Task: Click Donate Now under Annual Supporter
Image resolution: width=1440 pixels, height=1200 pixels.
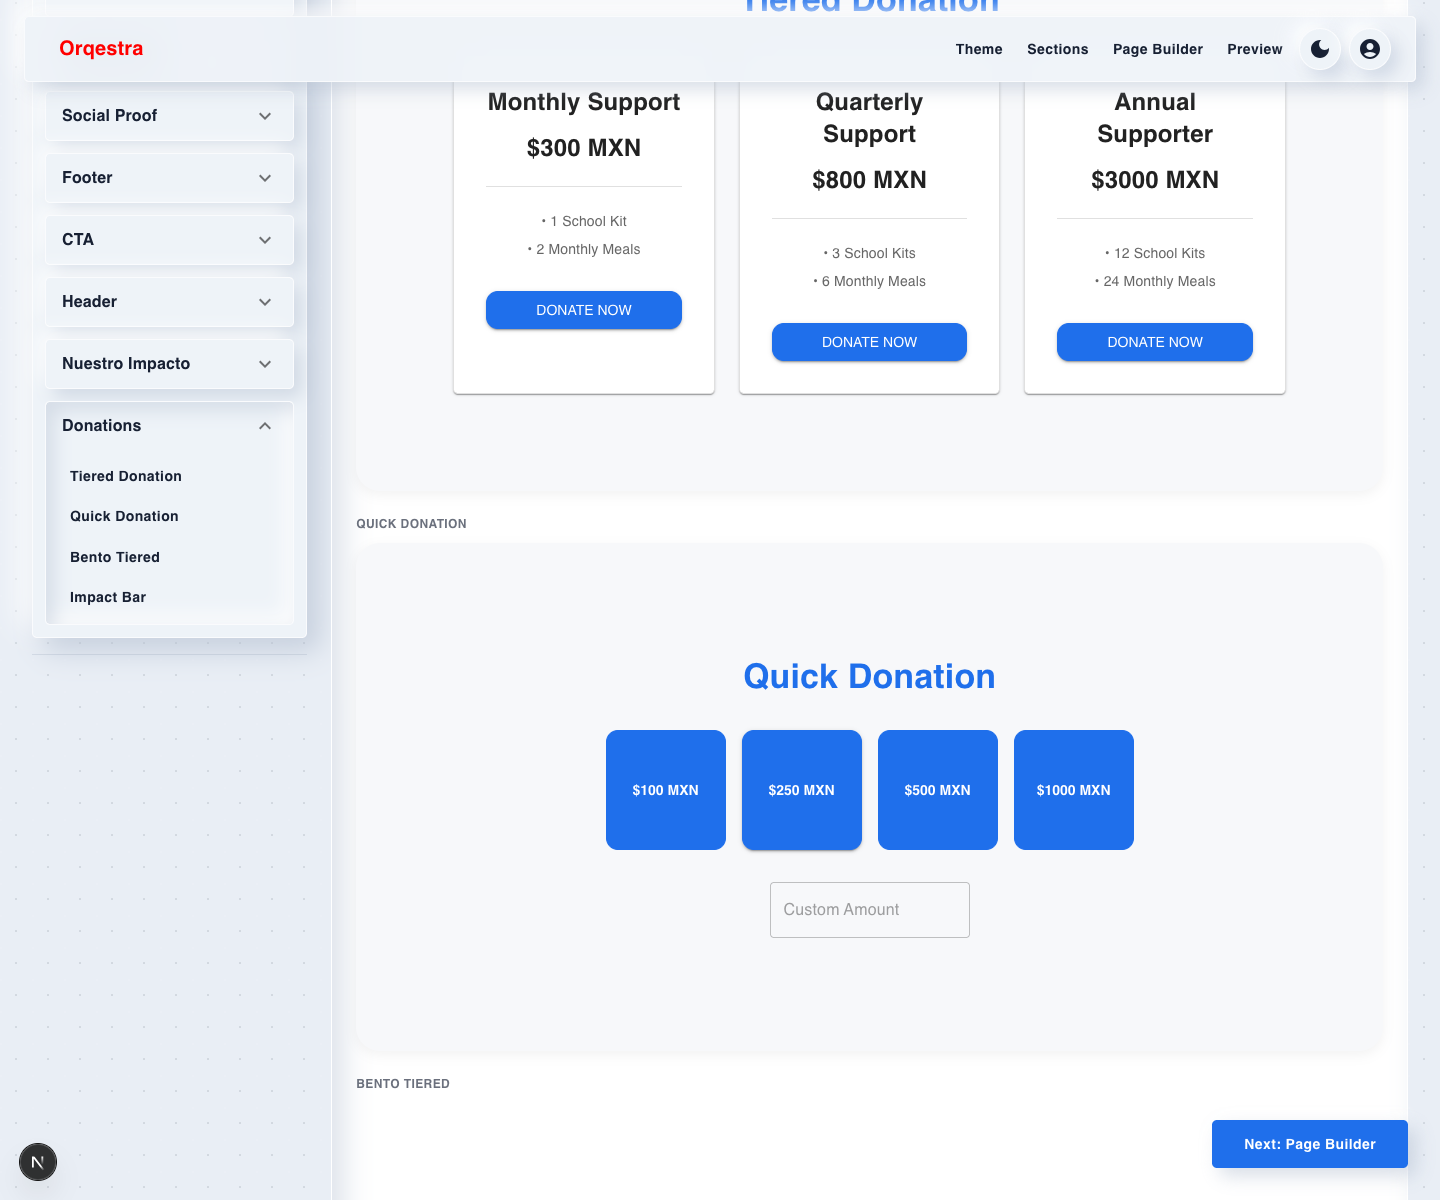Action: click(1155, 342)
